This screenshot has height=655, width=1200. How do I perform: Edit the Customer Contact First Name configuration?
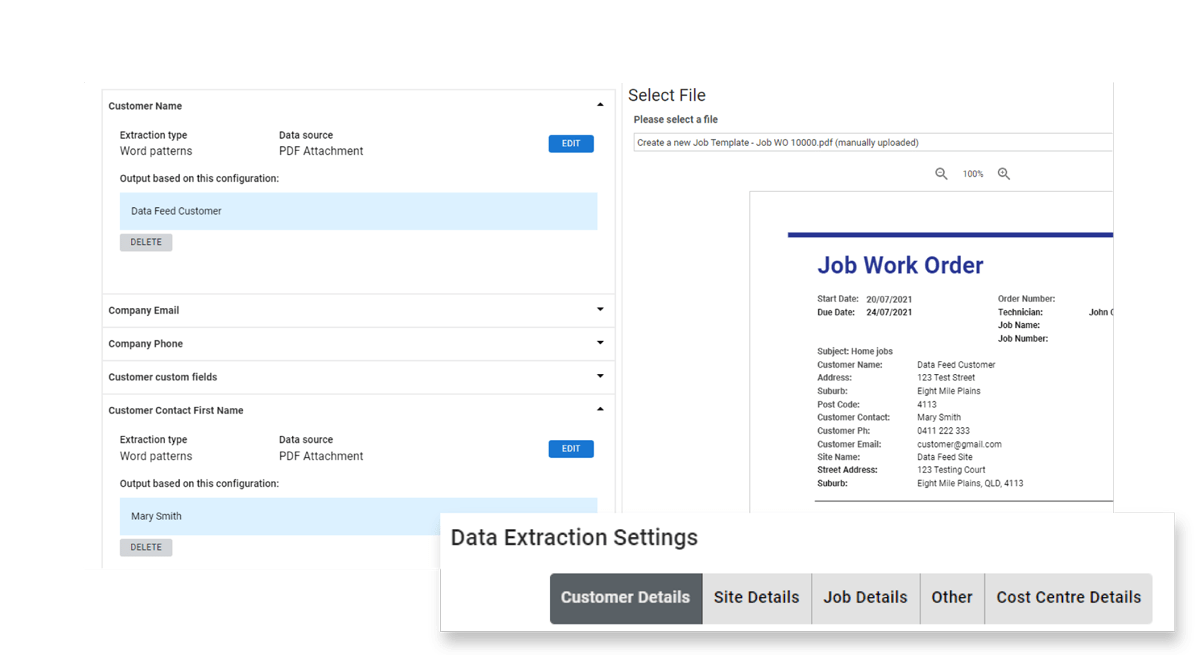[x=571, y=449]
